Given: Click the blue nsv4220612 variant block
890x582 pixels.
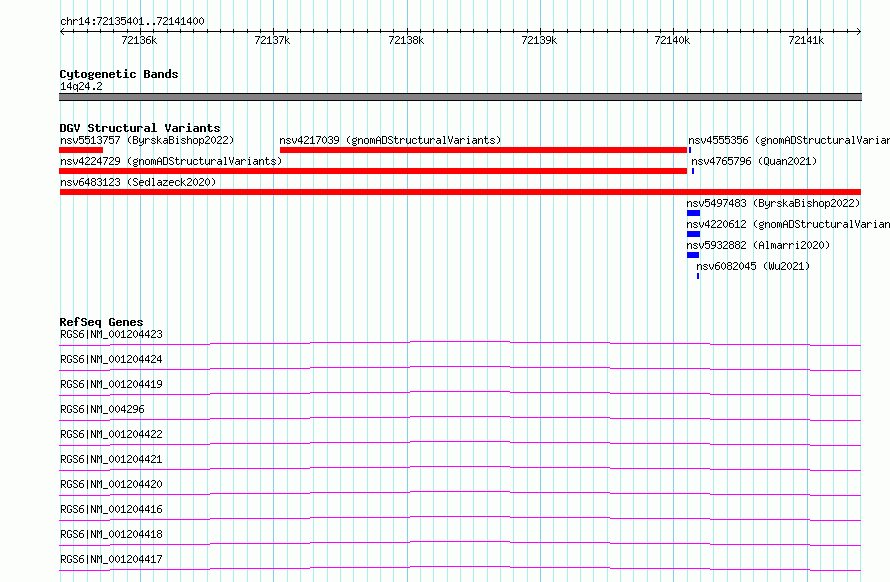Looking at the screenshot, I should (x=693, y=234).
